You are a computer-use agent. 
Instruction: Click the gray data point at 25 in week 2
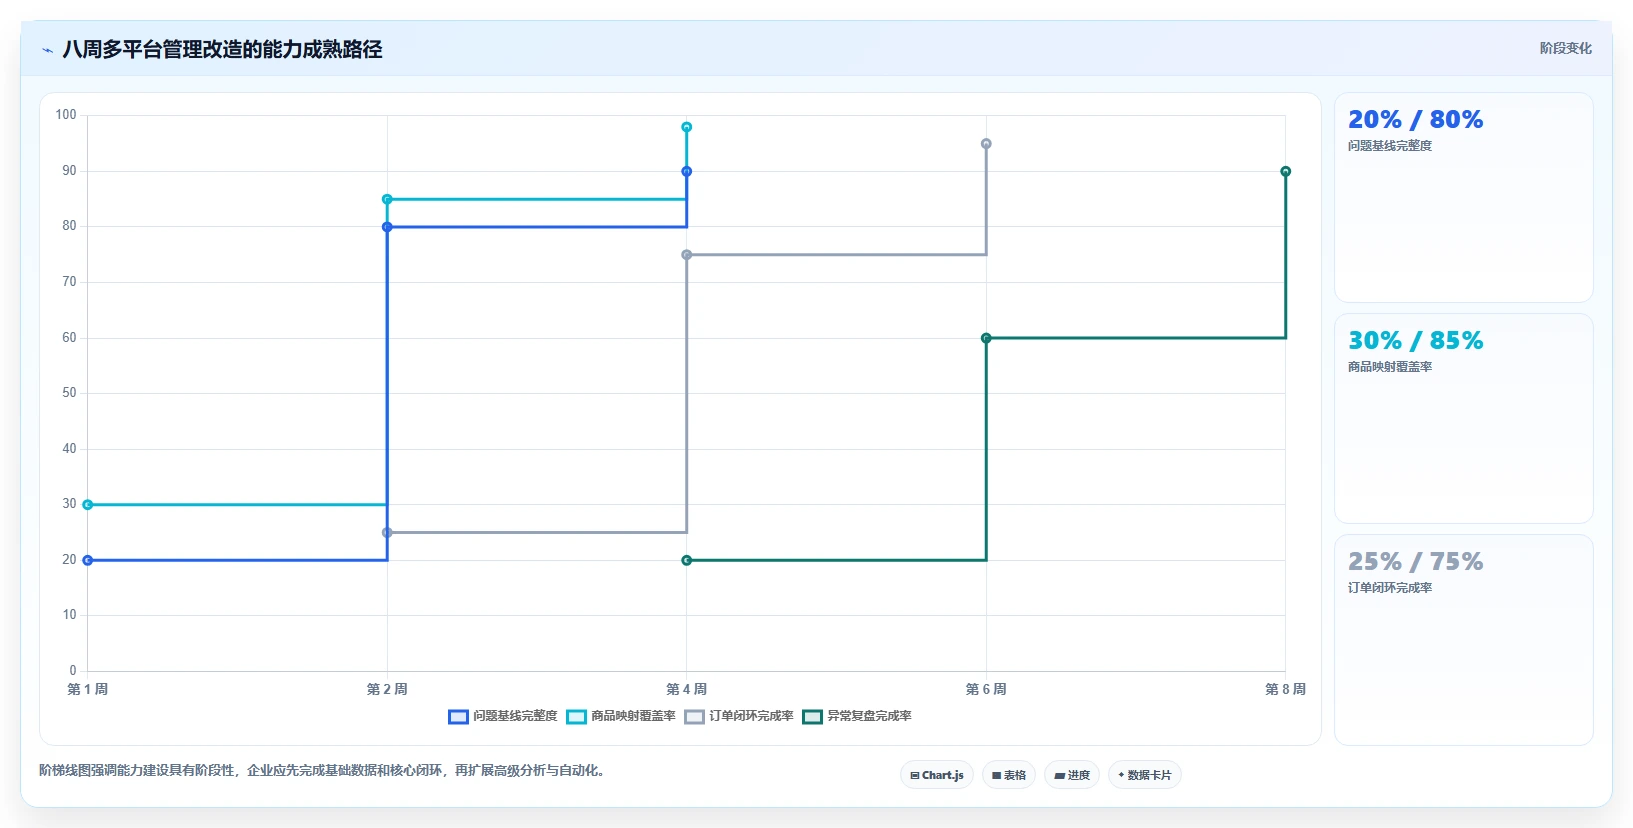coord(387,532)
